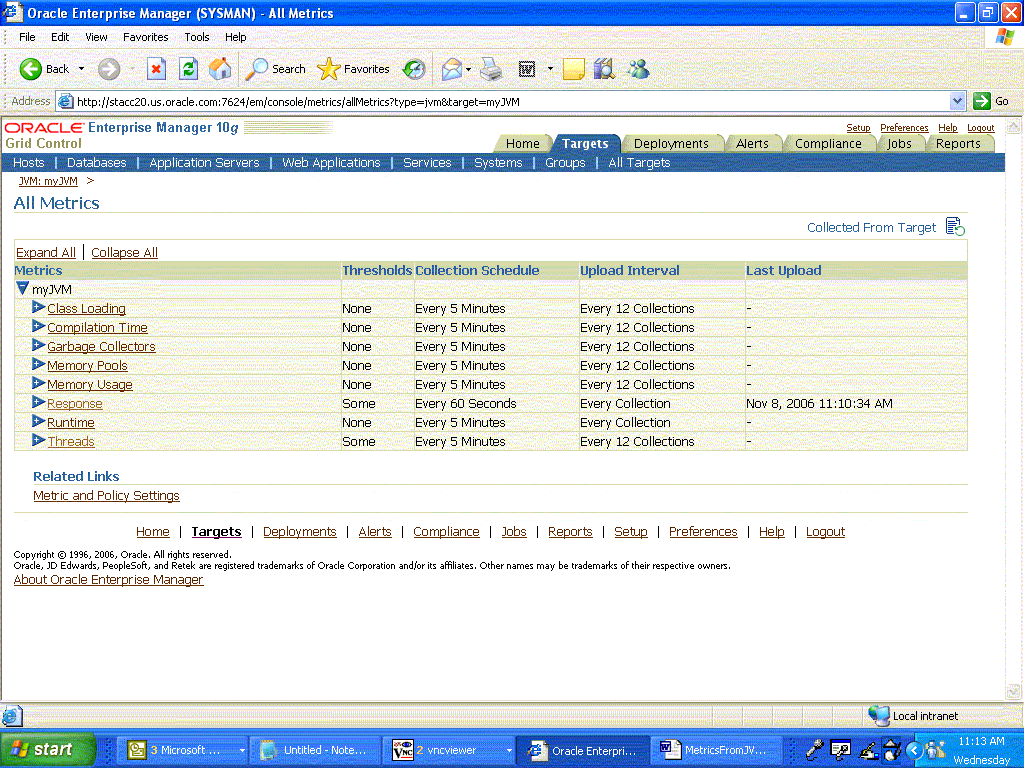Expand the Runtime metric arrow
1024x768 pixels.
(x=39, y=421)
